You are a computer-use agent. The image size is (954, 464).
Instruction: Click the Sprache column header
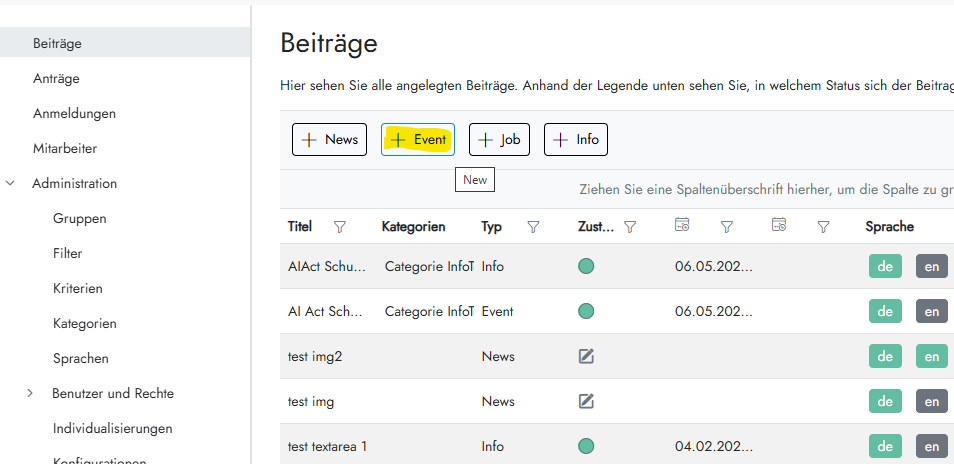[x=889, y=227]
